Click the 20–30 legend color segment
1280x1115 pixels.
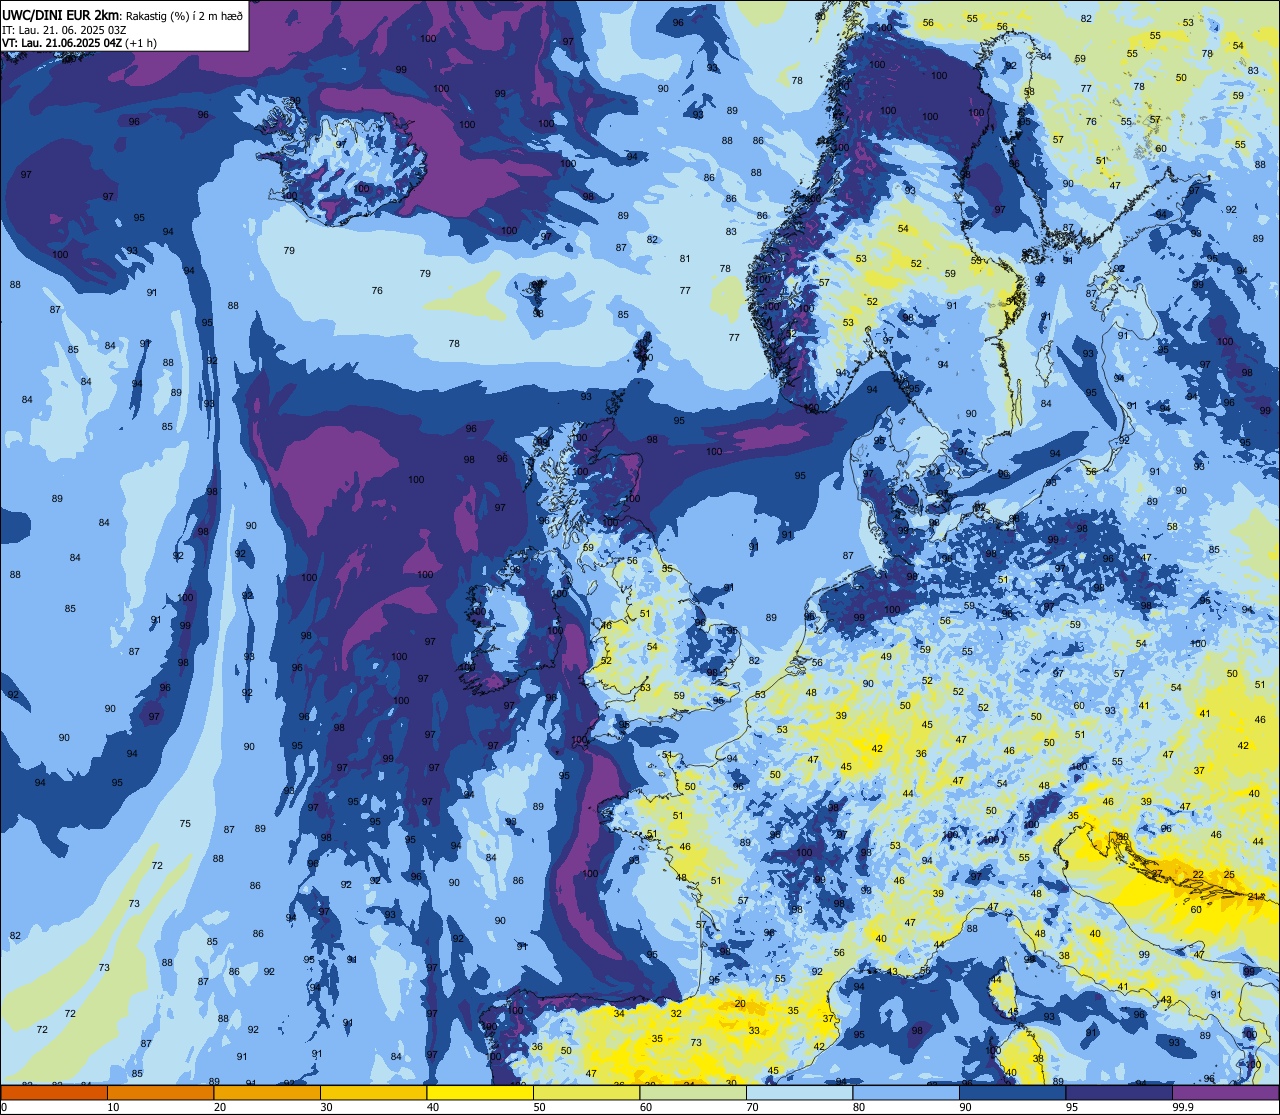[x=267, y=1092]
